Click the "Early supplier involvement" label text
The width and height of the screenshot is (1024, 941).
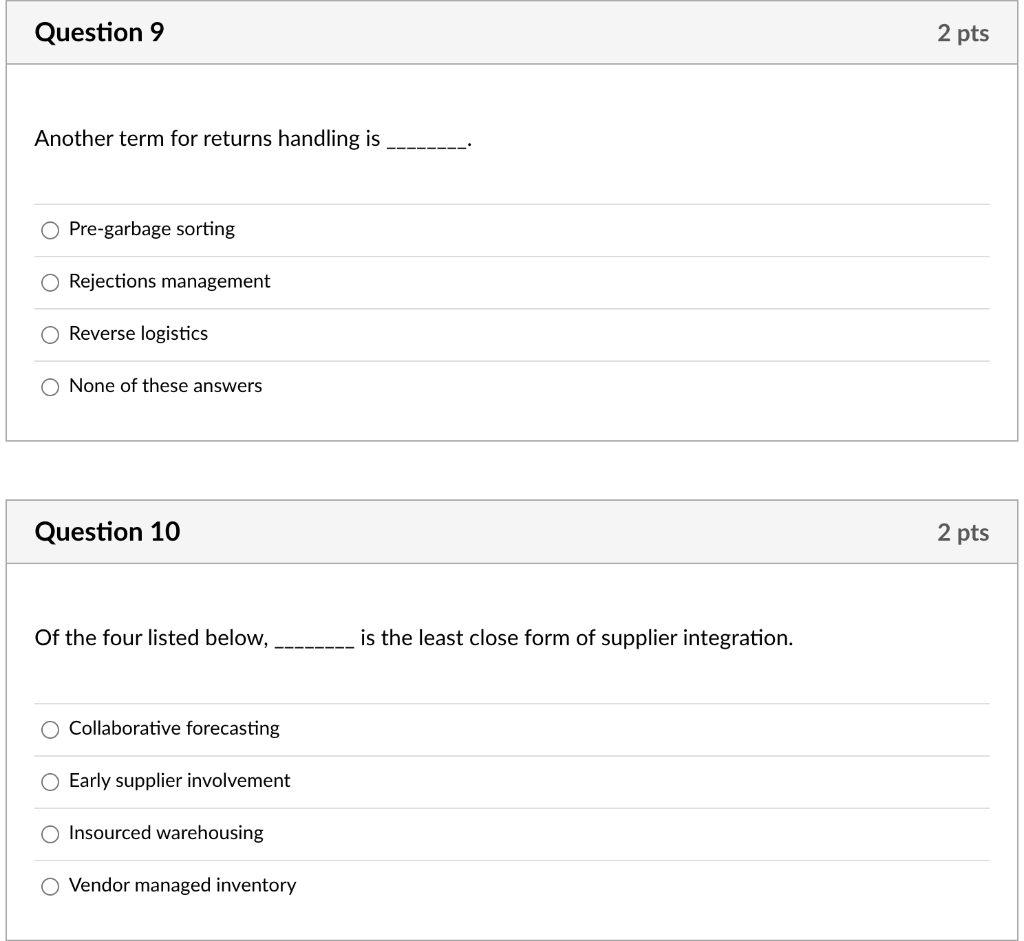click(x=178, y=782)
